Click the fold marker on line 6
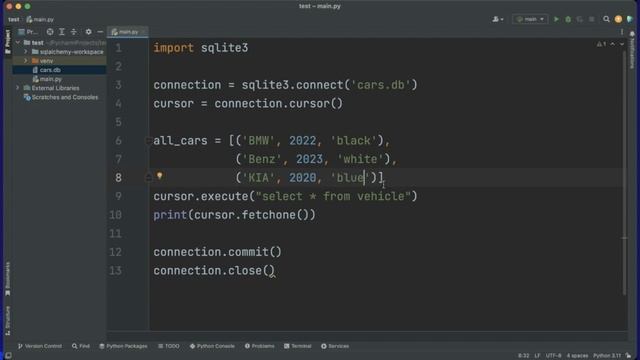 [x=149, y=140]
